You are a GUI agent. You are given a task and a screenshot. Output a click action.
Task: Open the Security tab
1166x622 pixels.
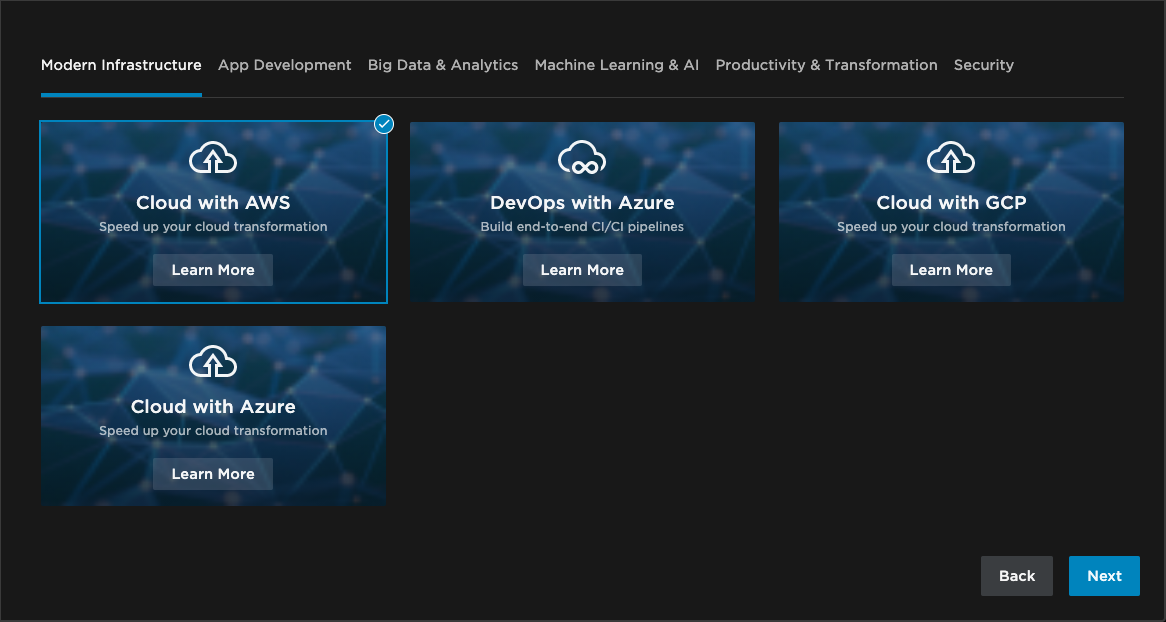pyautogui.click(x=984, y=65)
